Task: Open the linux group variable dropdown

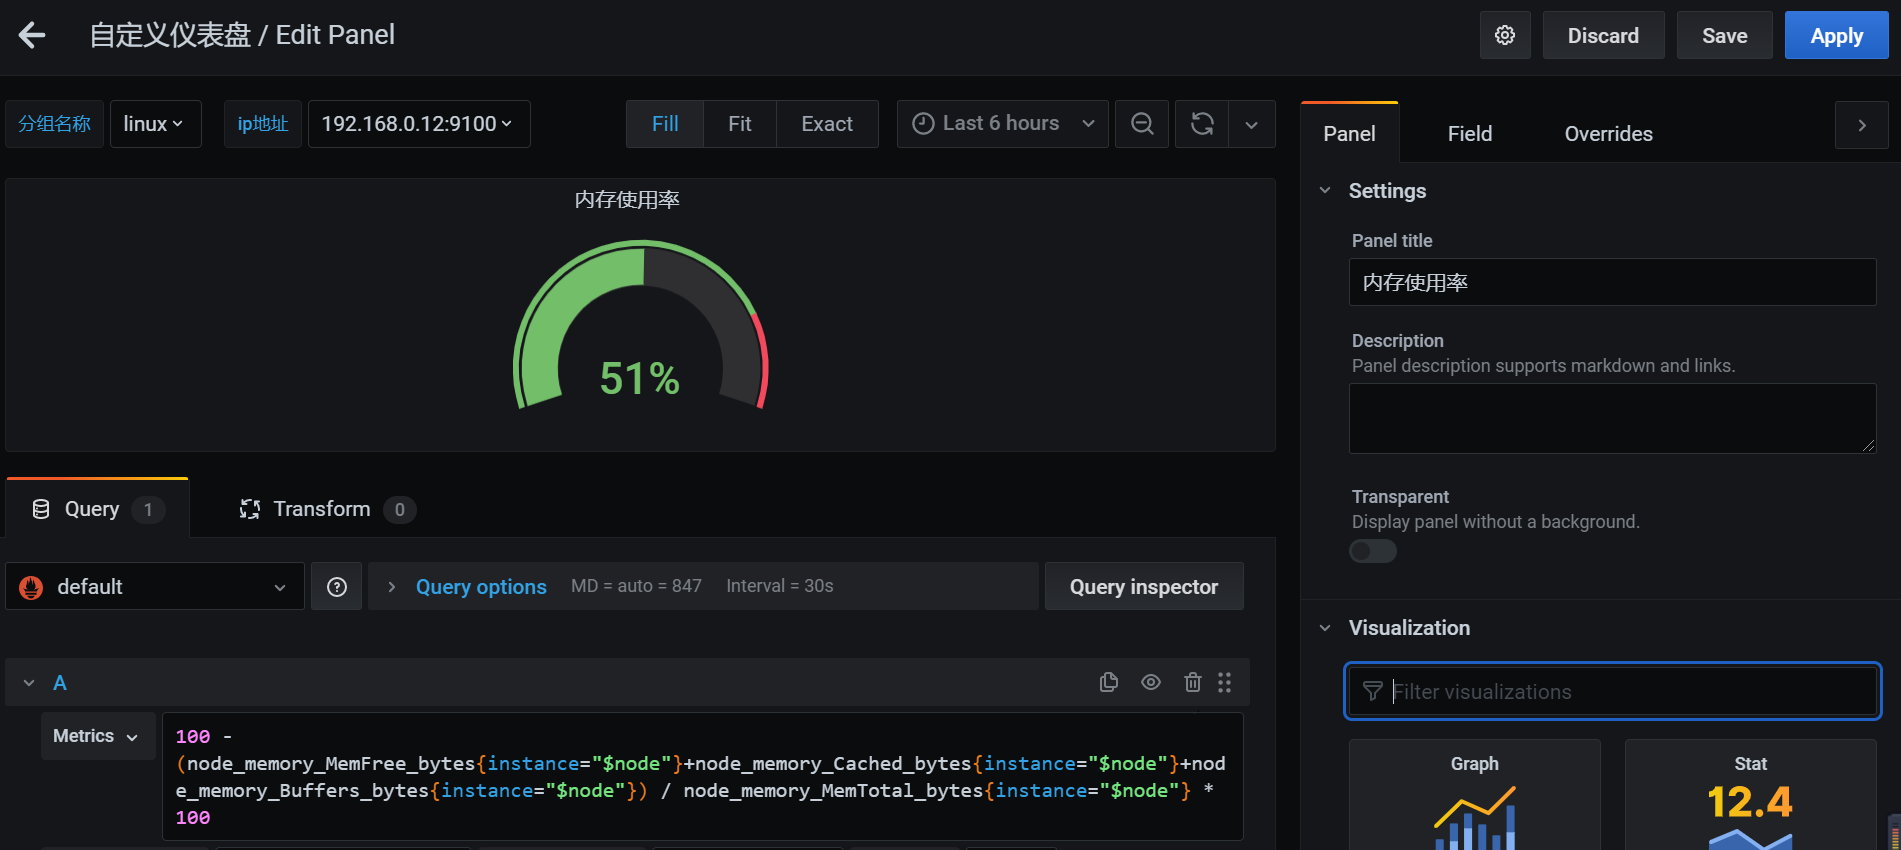Action: [x=155, y=124]
